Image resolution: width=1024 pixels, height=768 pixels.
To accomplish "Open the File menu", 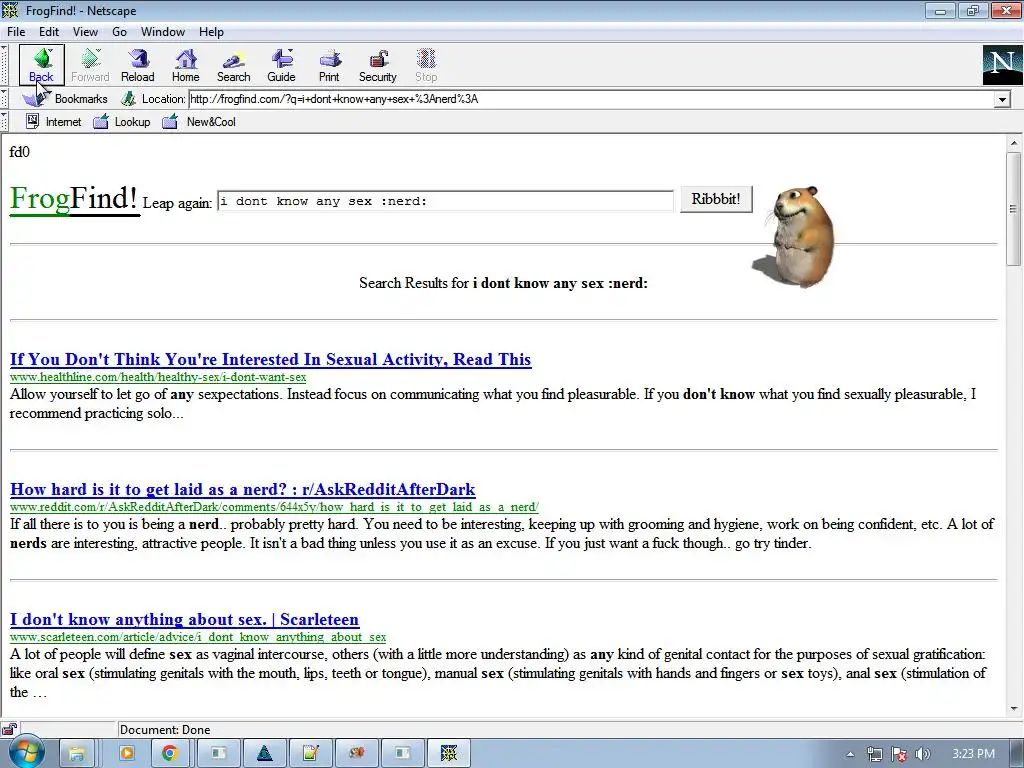I will point(16,31).
